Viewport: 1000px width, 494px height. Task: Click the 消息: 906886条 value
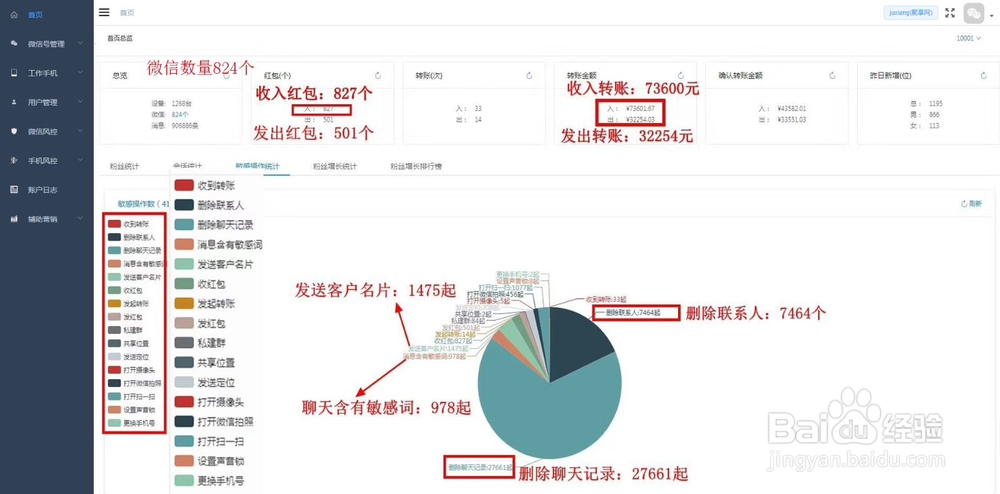(x=177, y=126)
